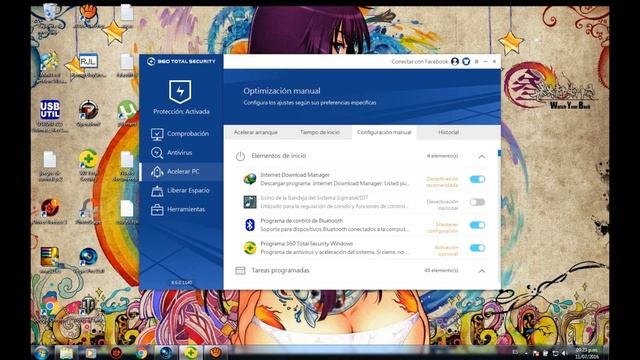This screenshot has height=360, width=640.
Task: Open the RJL desktop shortcut
Action: (88, 62)
